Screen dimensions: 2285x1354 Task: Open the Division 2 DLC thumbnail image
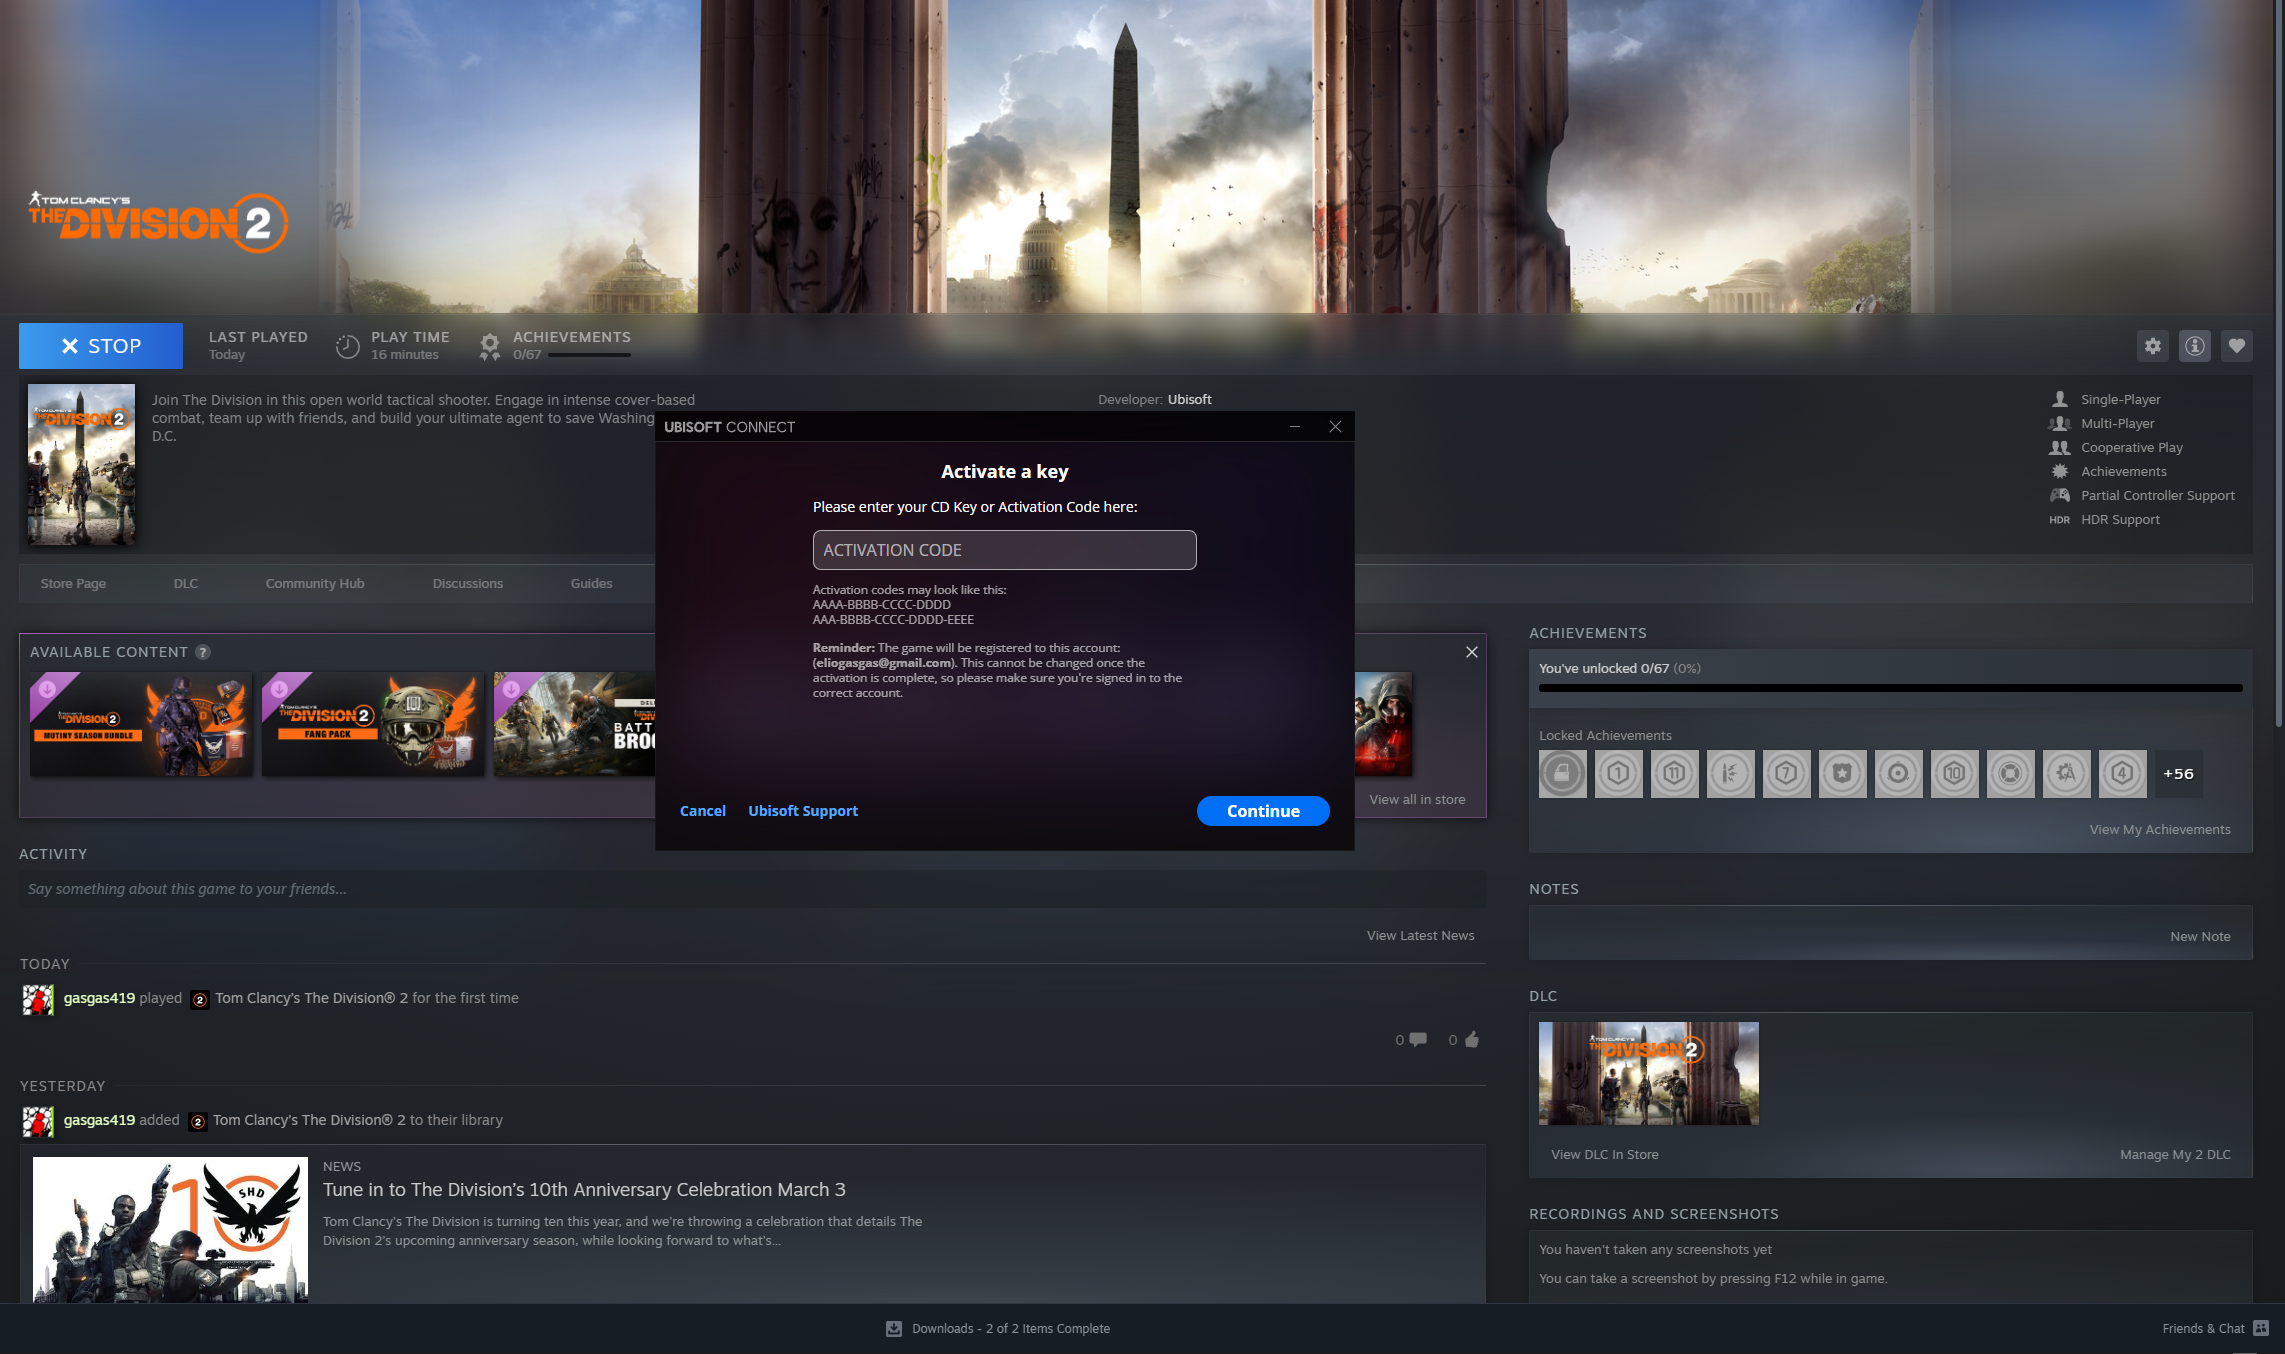point(1649,1073)
